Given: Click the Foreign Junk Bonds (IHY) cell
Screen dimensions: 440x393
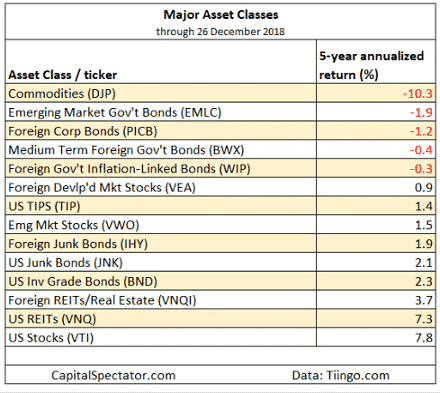Looking at the screenshot, I should tap(161, 243).
